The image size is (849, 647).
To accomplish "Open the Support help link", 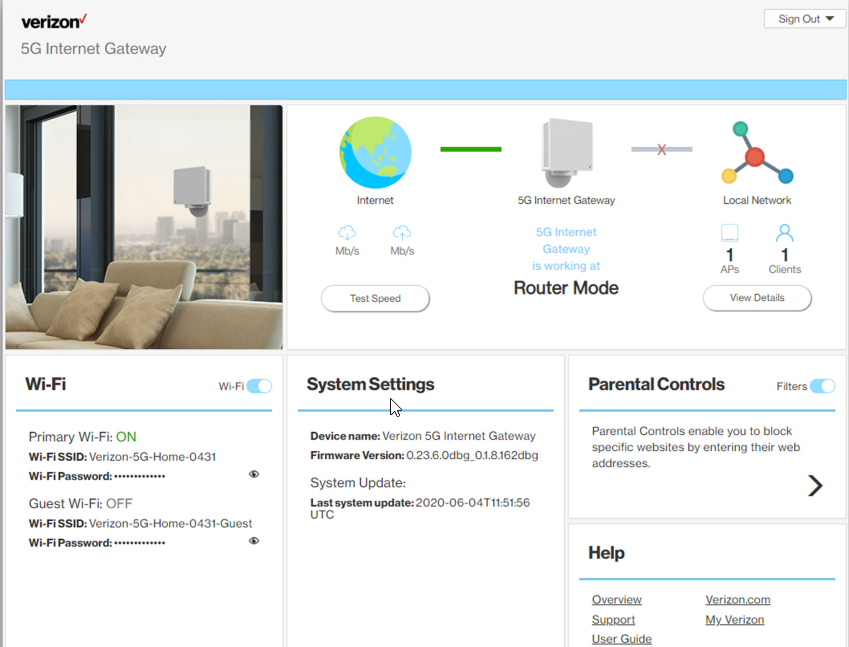I will [613, 620].
